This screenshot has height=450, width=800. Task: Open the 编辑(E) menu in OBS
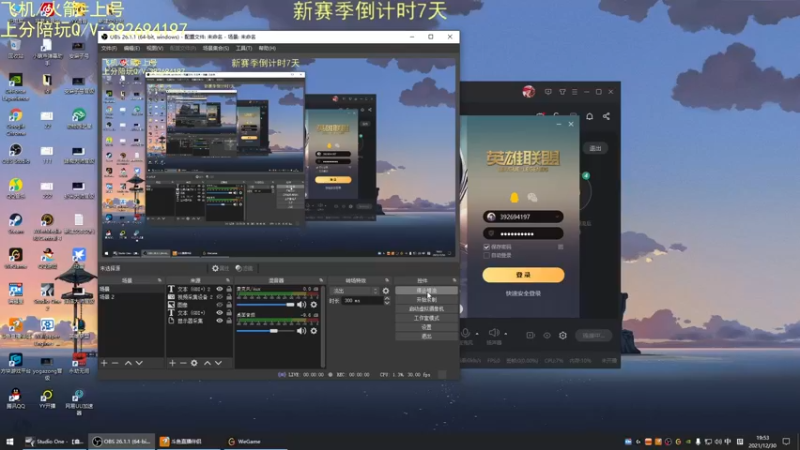point(132,48)
